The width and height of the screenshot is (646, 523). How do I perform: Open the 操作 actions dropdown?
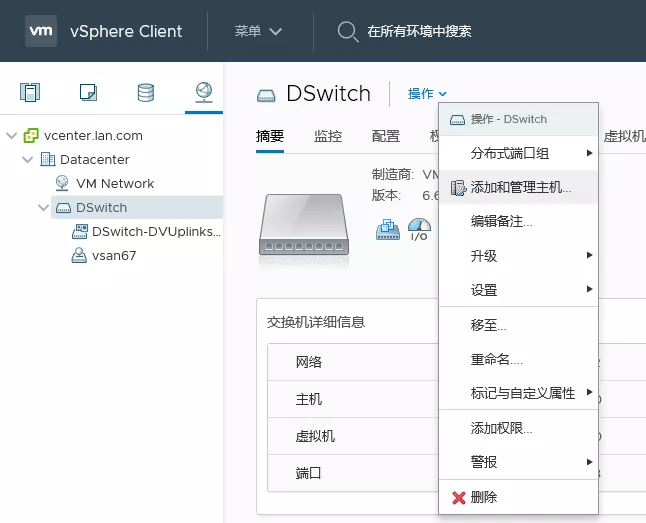click(427, 94)
